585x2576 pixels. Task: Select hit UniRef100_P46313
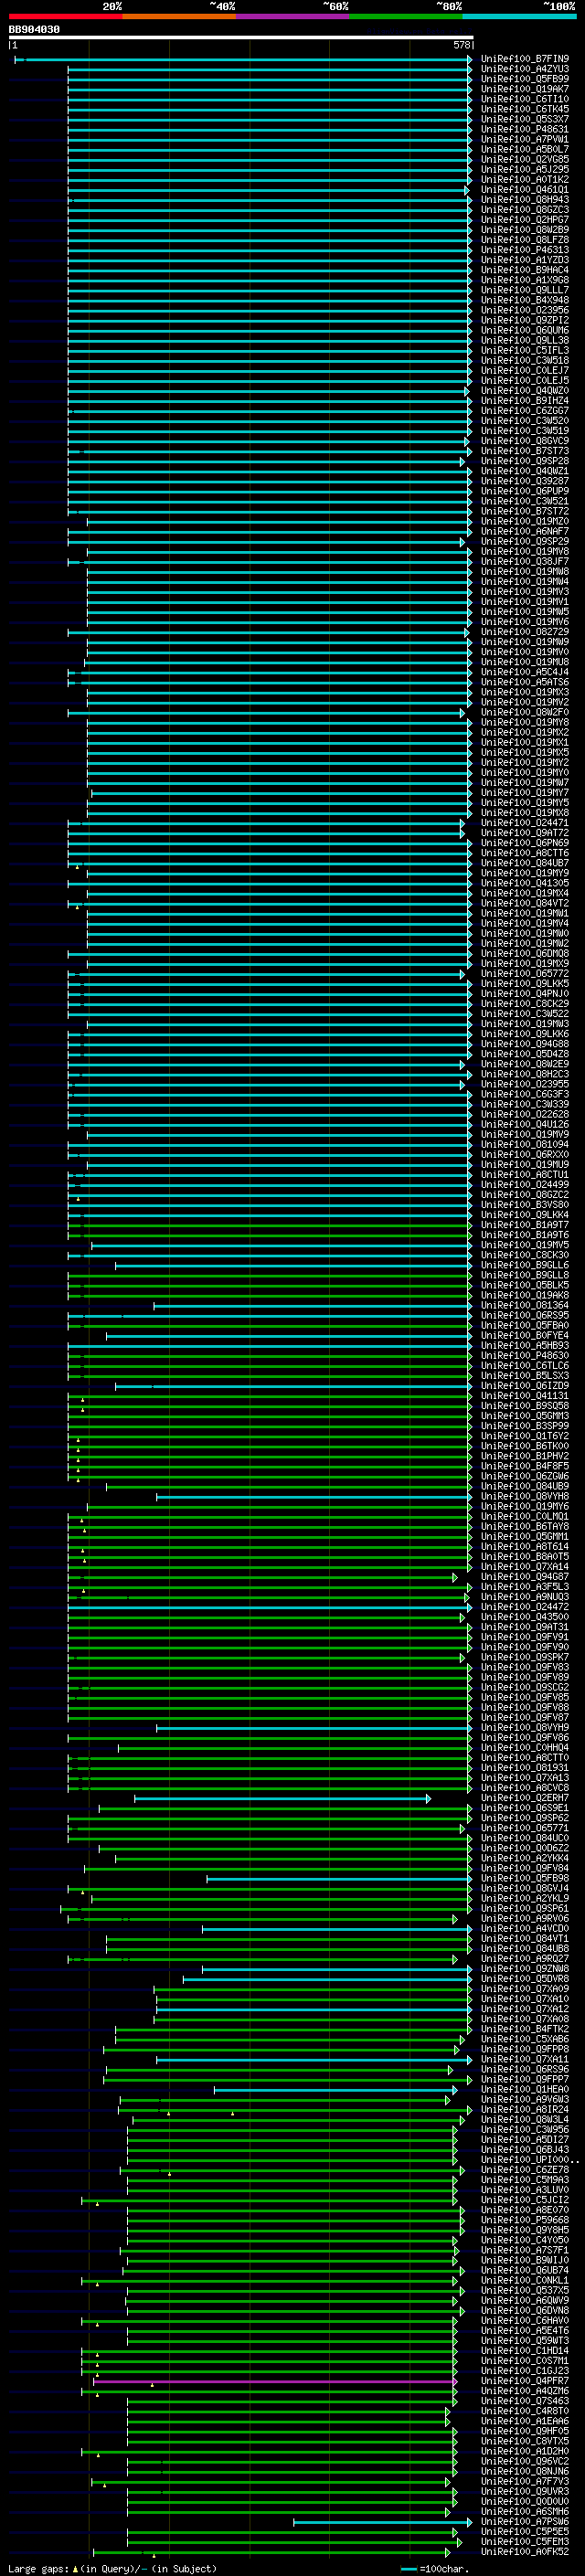pos(524,250)
